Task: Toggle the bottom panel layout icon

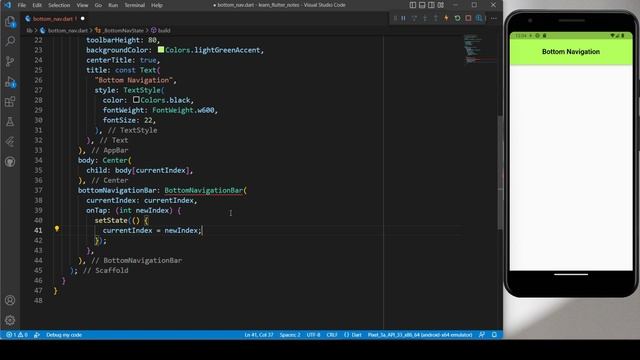Action: [x=422, y=5]
